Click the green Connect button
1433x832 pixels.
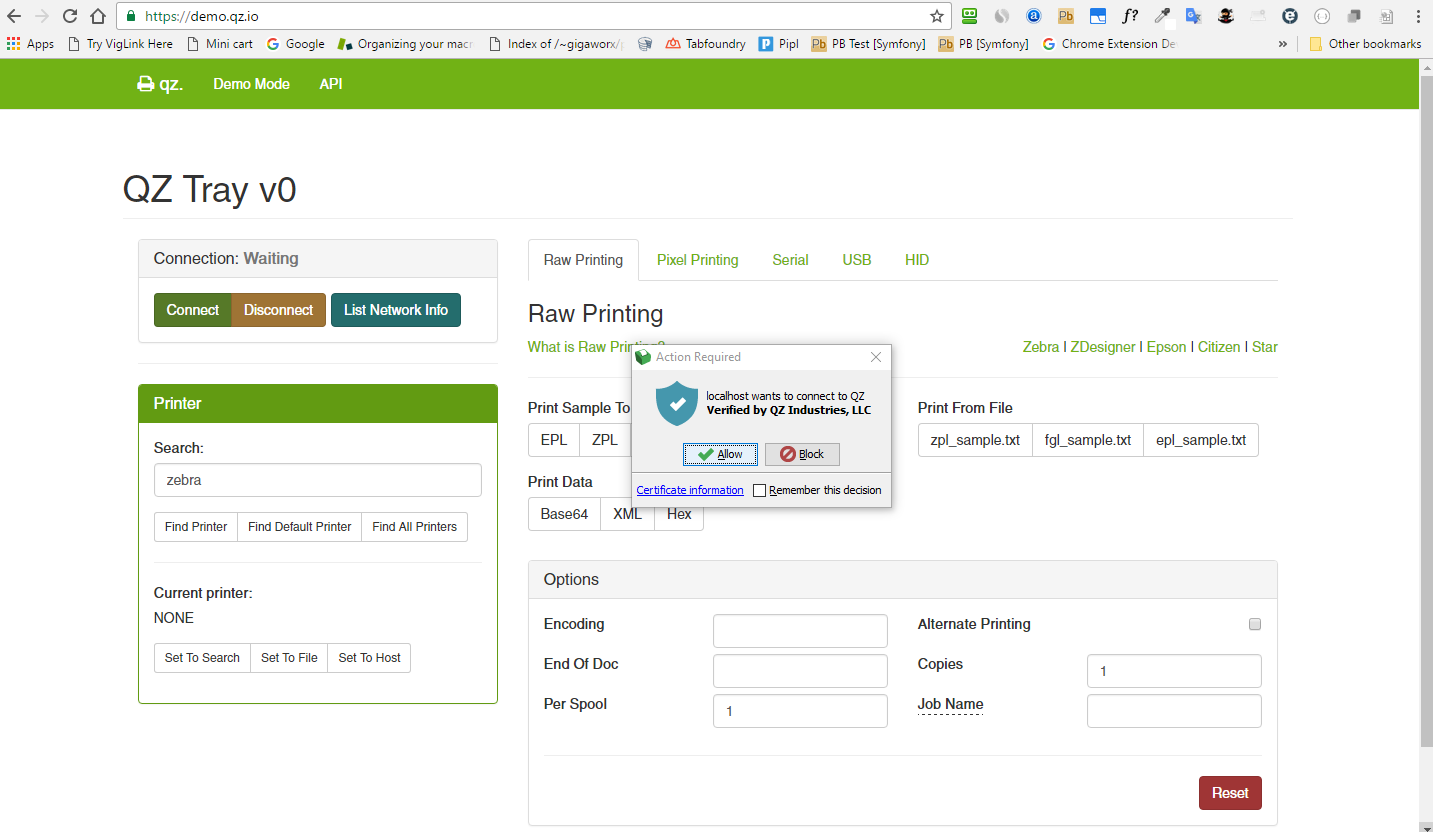[x=193, y=310]
